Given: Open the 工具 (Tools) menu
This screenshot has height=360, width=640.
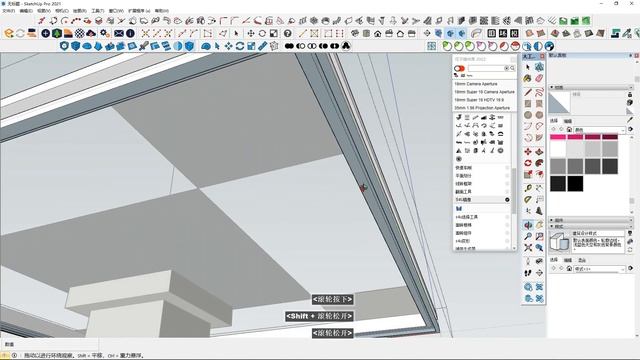Looking at the screenshot, I should click(x=98, y=11).
